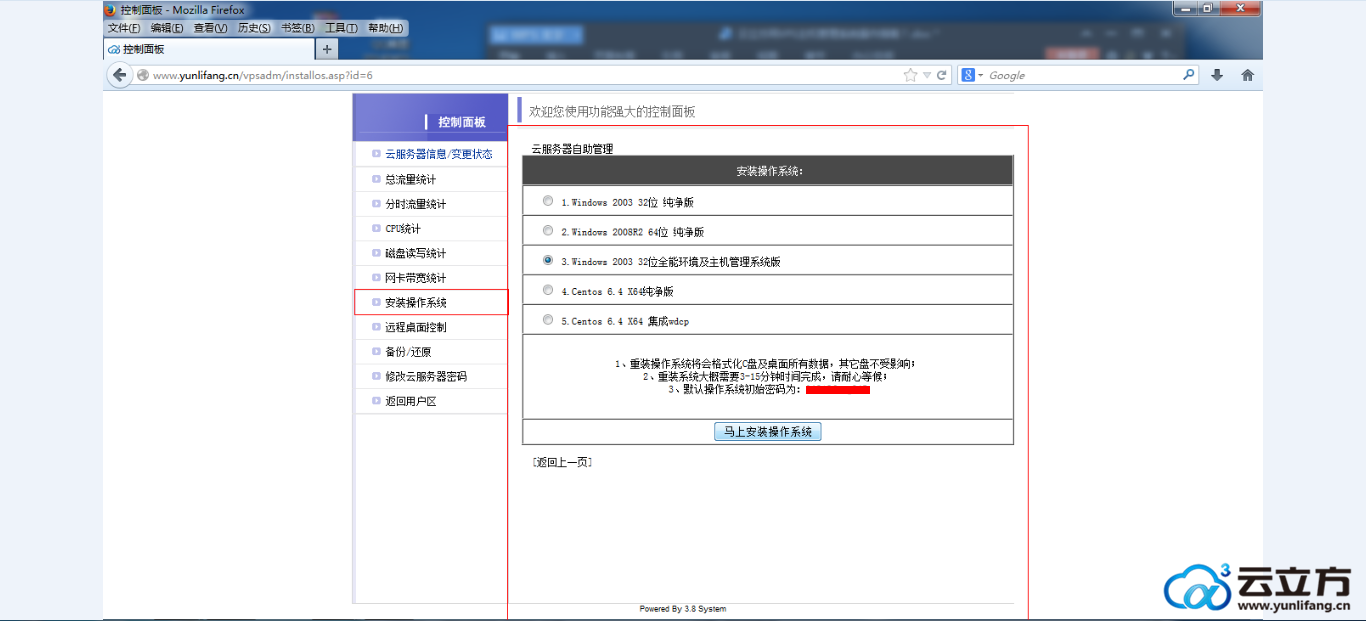This screenshot has width=1366, height=621.
Task: Go back using the browser back arrow
Action: pos(120,75)
